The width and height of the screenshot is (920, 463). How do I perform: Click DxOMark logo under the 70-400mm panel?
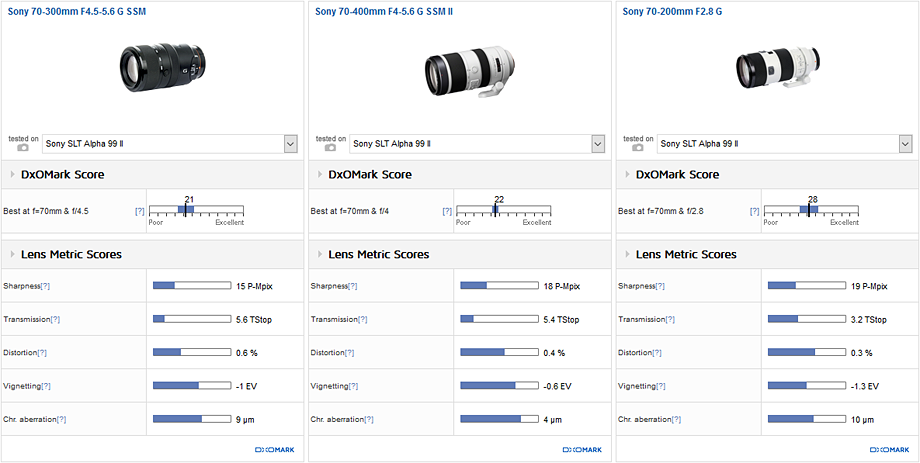point(582,450)
